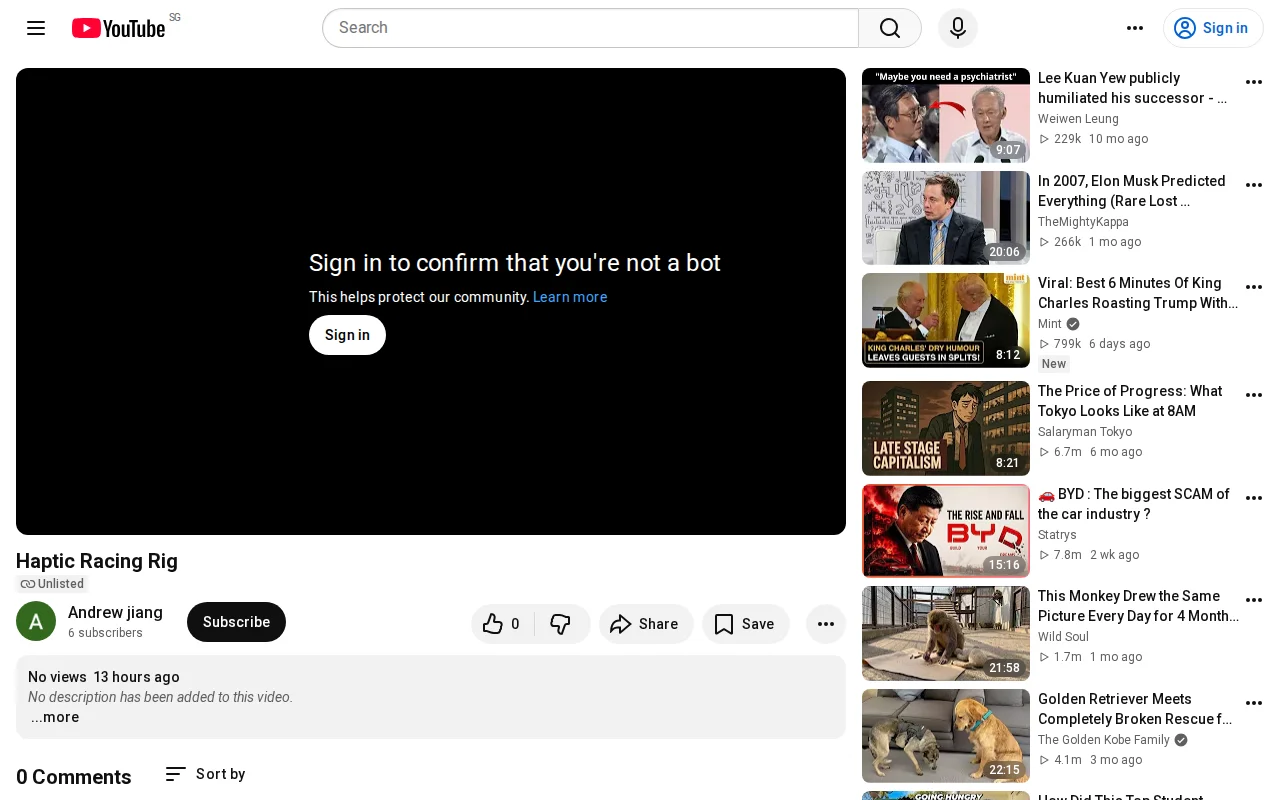Open the Sort by comments dropdown

click(x=205, y=774)
